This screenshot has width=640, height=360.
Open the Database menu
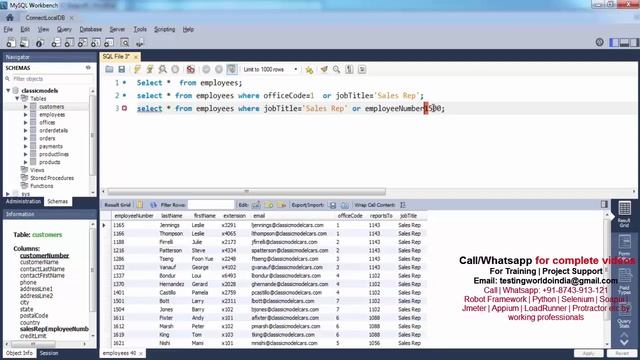[91, 29]
